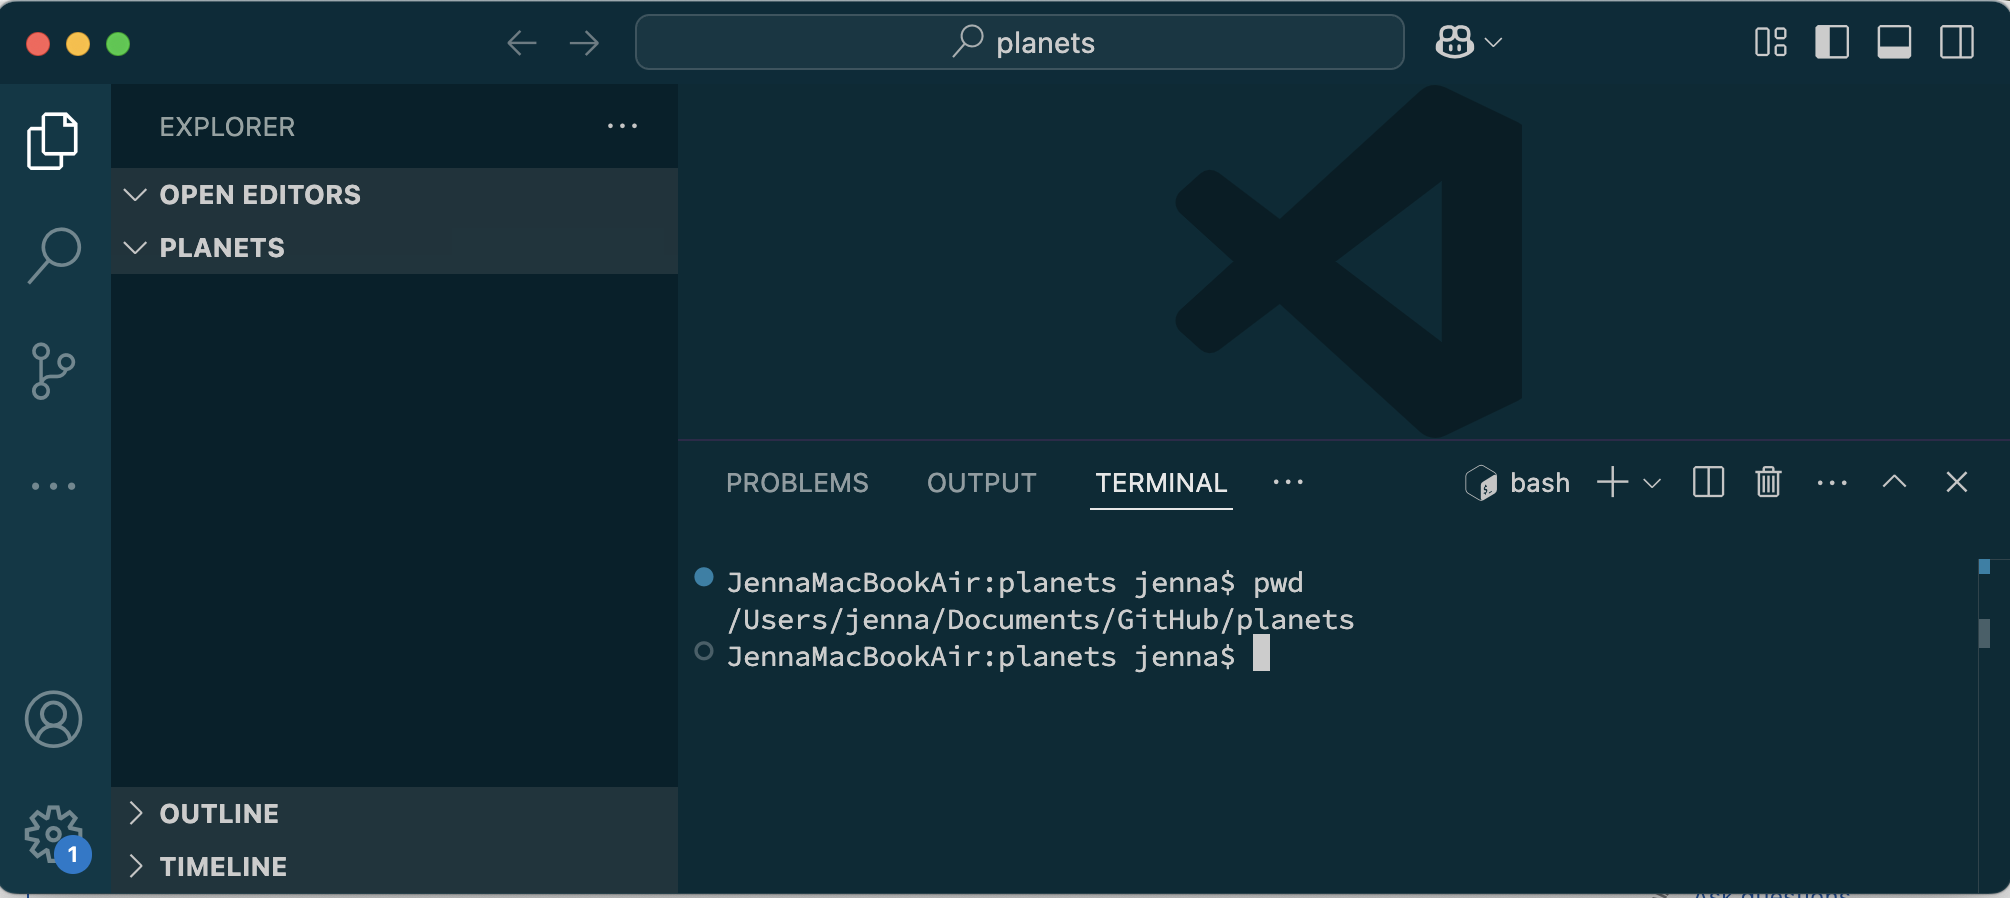Split the terminal
2010x898 pixels.
1708,482
